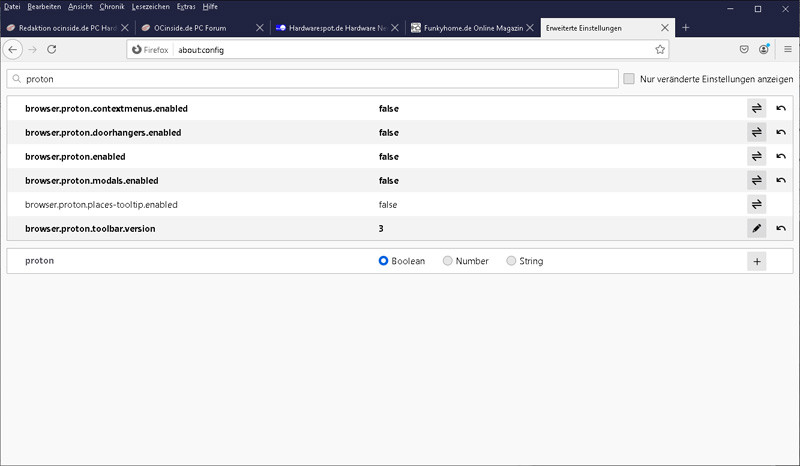Toggle browser.proton.places-tooltip.enabled value
The width and height of the screenshot is (800, 466).
click(757, 204)
